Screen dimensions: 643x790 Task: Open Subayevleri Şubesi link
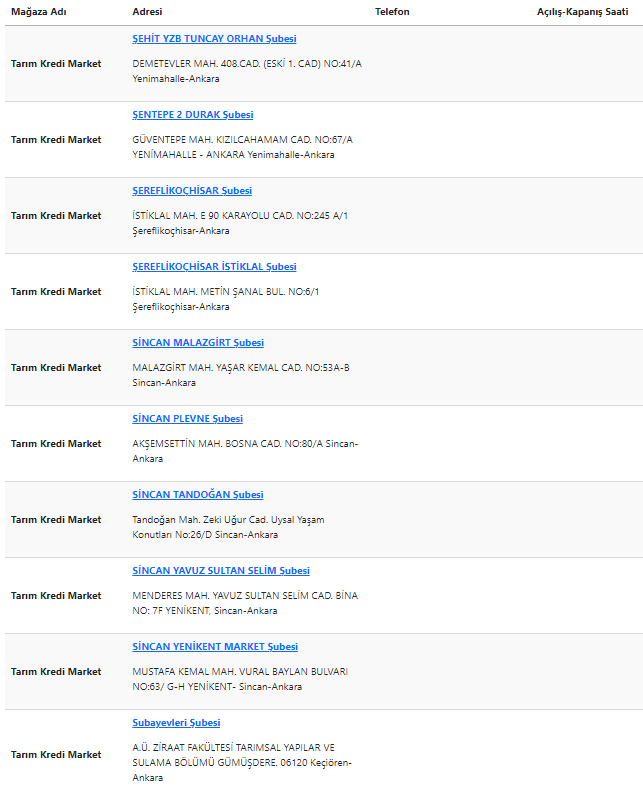click(x=176, y=723)
